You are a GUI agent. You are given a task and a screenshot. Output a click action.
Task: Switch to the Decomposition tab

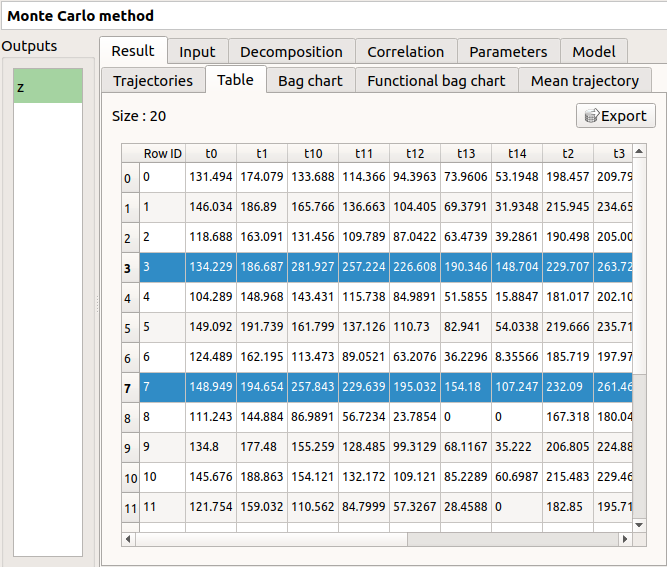click(291, 52)
